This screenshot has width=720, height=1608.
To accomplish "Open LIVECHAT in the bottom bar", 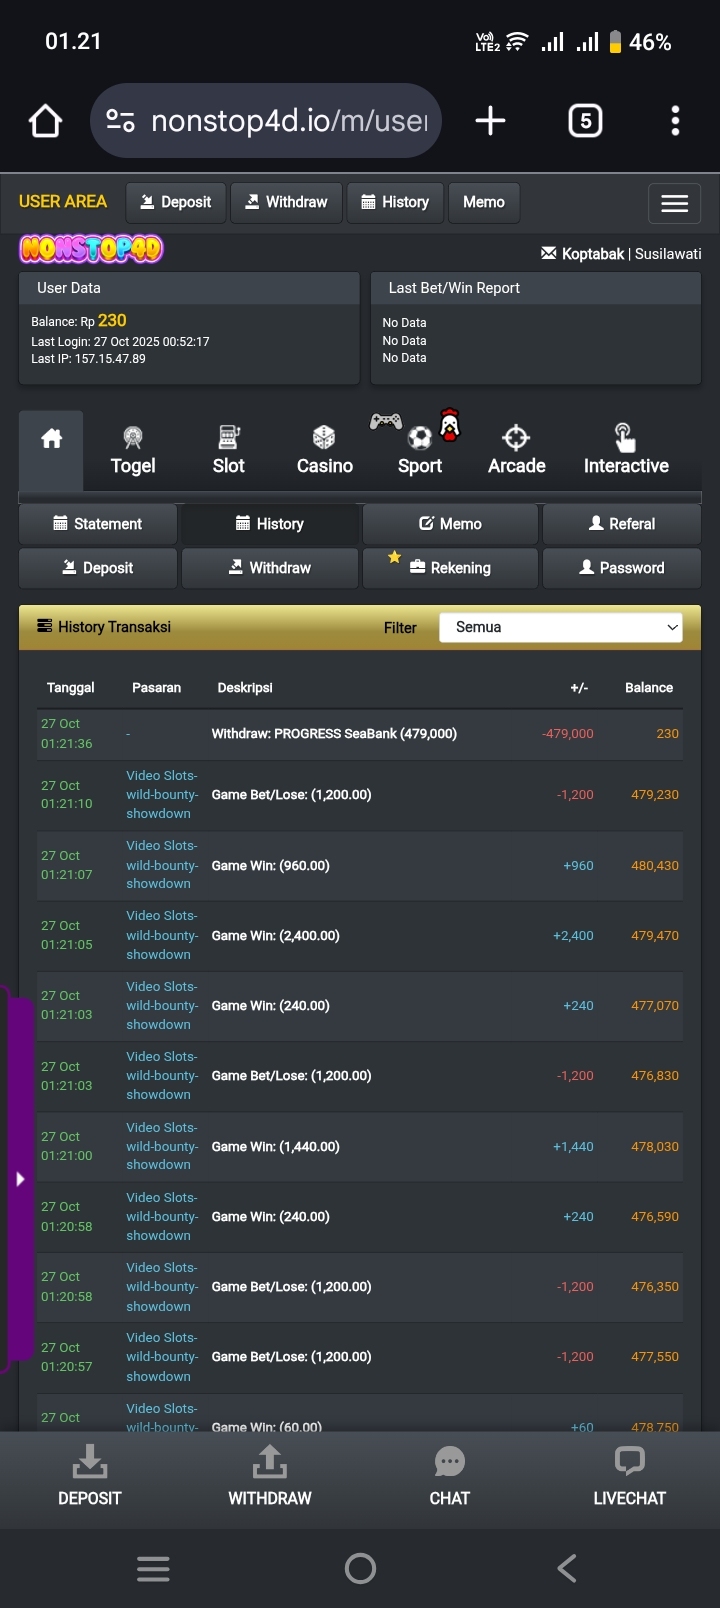I will pyautogui.click(x=629, y=1476).
